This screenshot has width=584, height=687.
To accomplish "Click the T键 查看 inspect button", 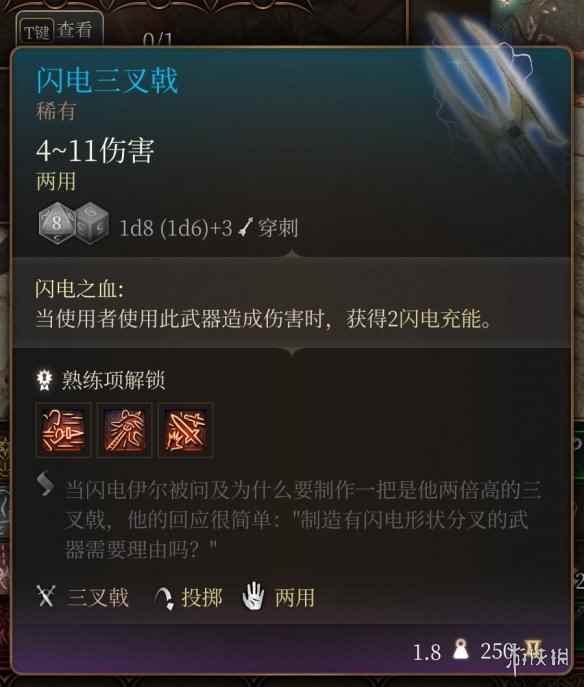I will pyautogui.click(x=59, y=30).
